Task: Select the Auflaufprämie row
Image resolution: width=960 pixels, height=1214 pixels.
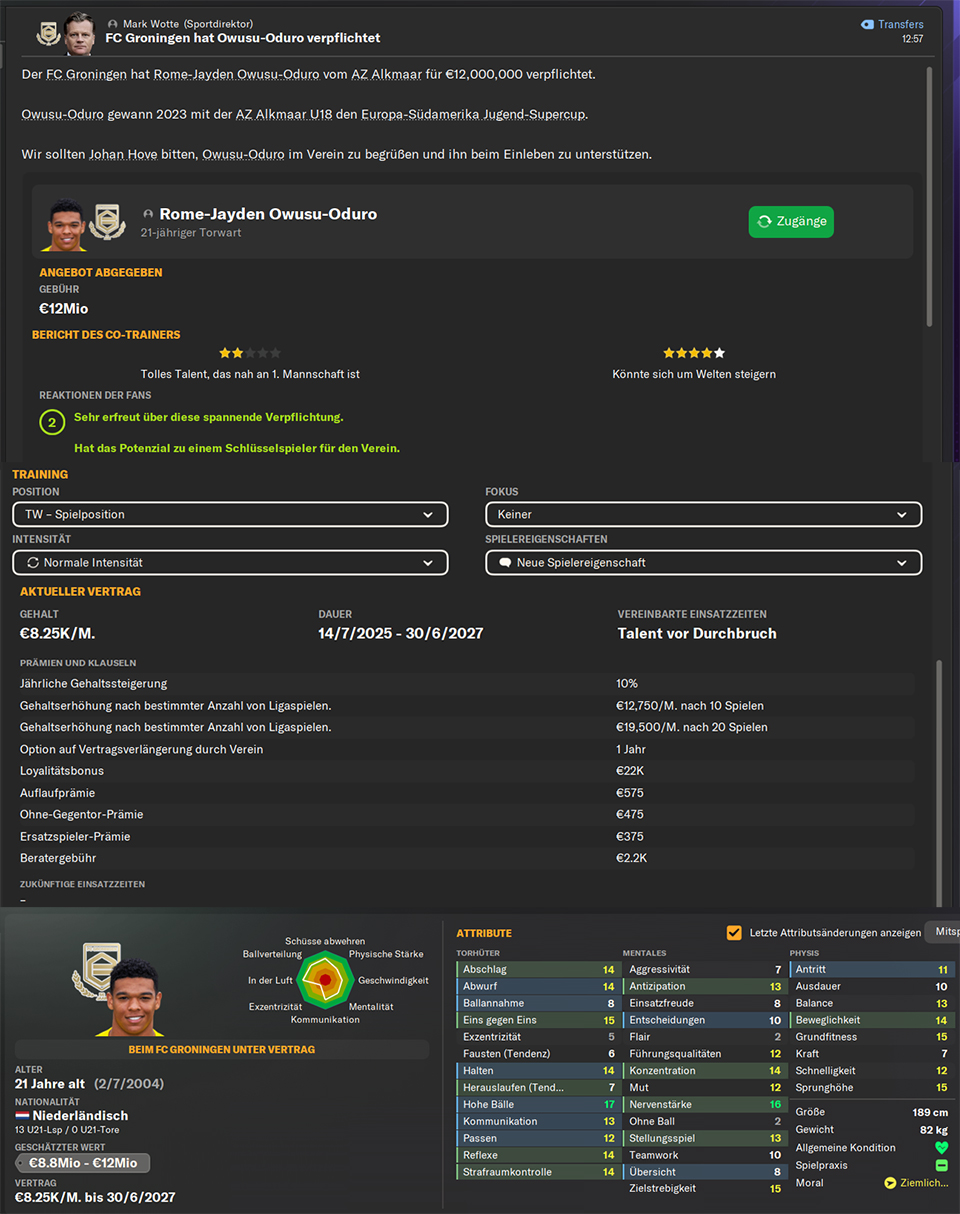Action: click(467, 793)
